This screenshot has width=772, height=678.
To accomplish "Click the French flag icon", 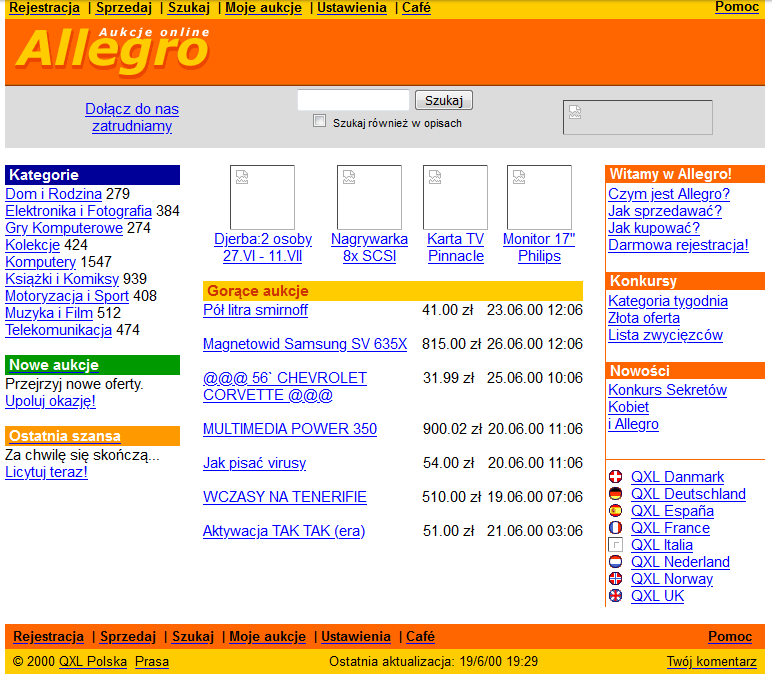I will [615, 527].
